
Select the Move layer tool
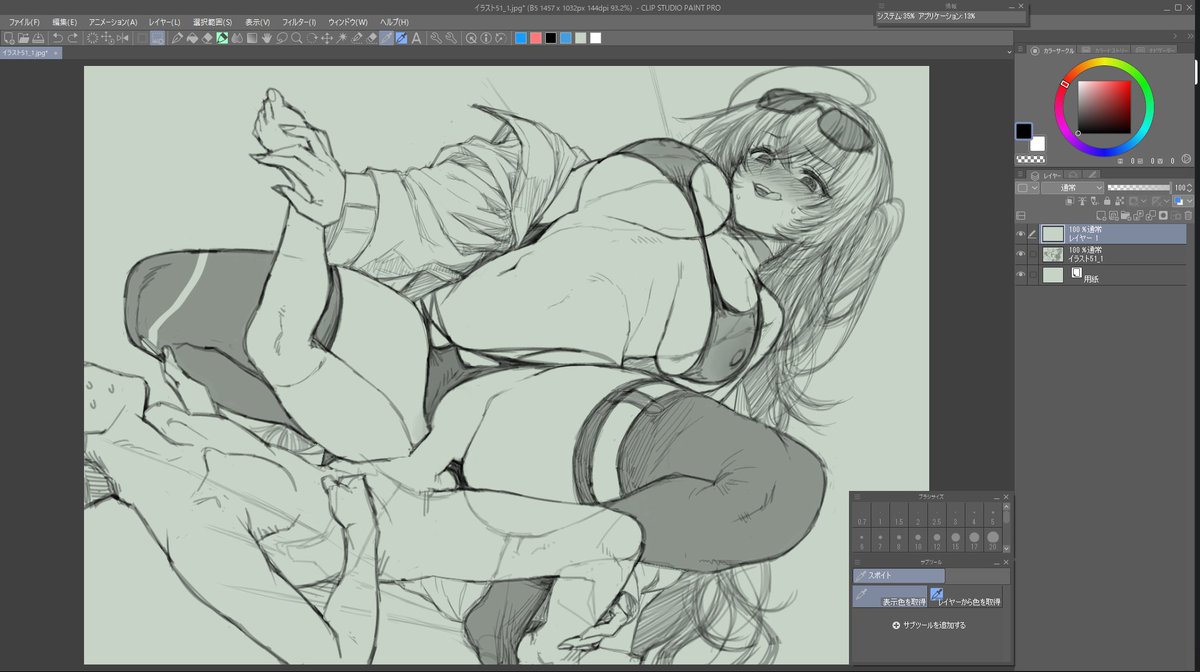tap(327, 38)
